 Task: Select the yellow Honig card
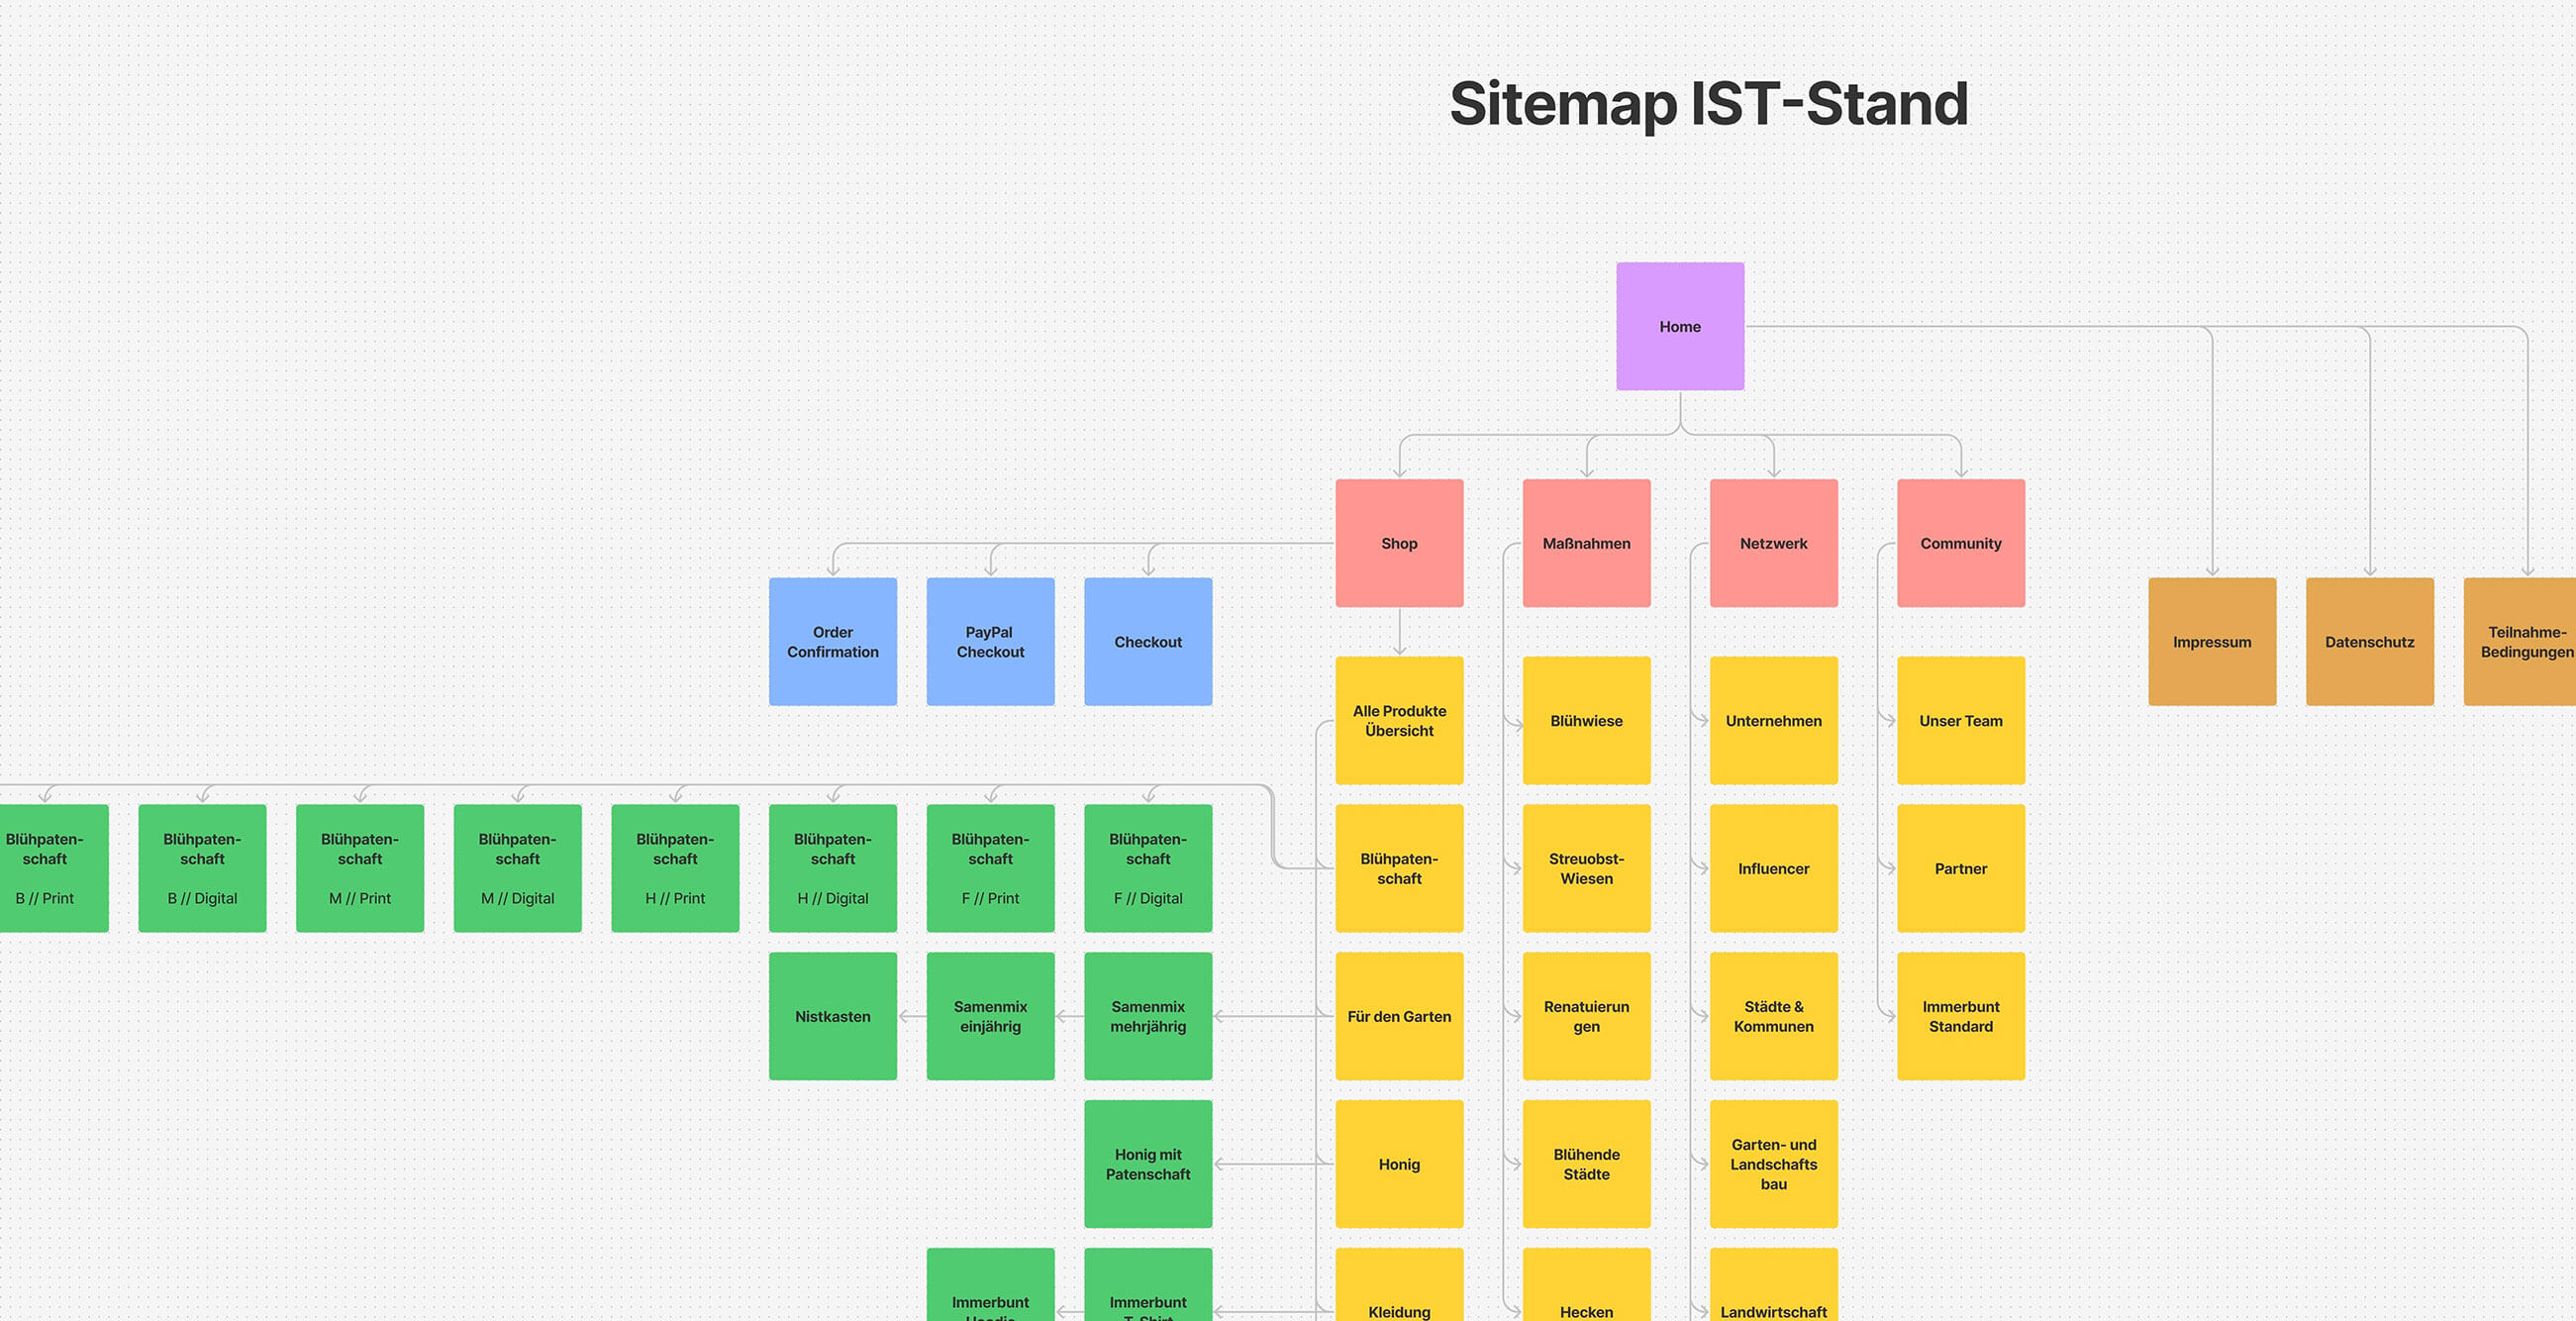click(1399, 1164)
